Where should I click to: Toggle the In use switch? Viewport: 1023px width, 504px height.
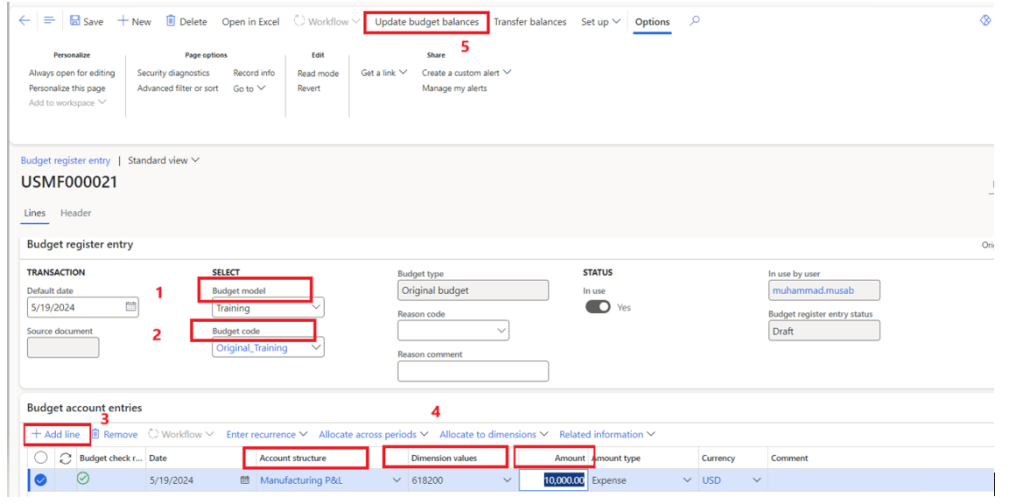tap(598, 307)
